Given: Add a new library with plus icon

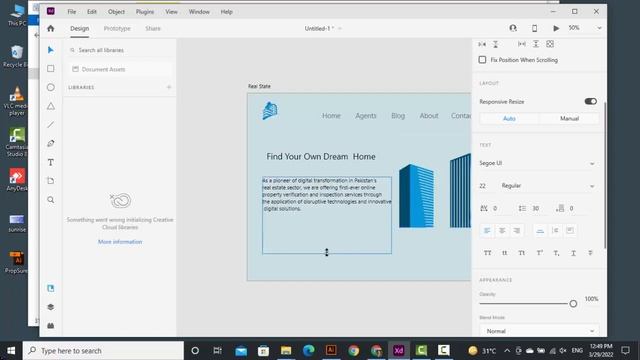Looking at the screenshot, I should pos(169,87).
